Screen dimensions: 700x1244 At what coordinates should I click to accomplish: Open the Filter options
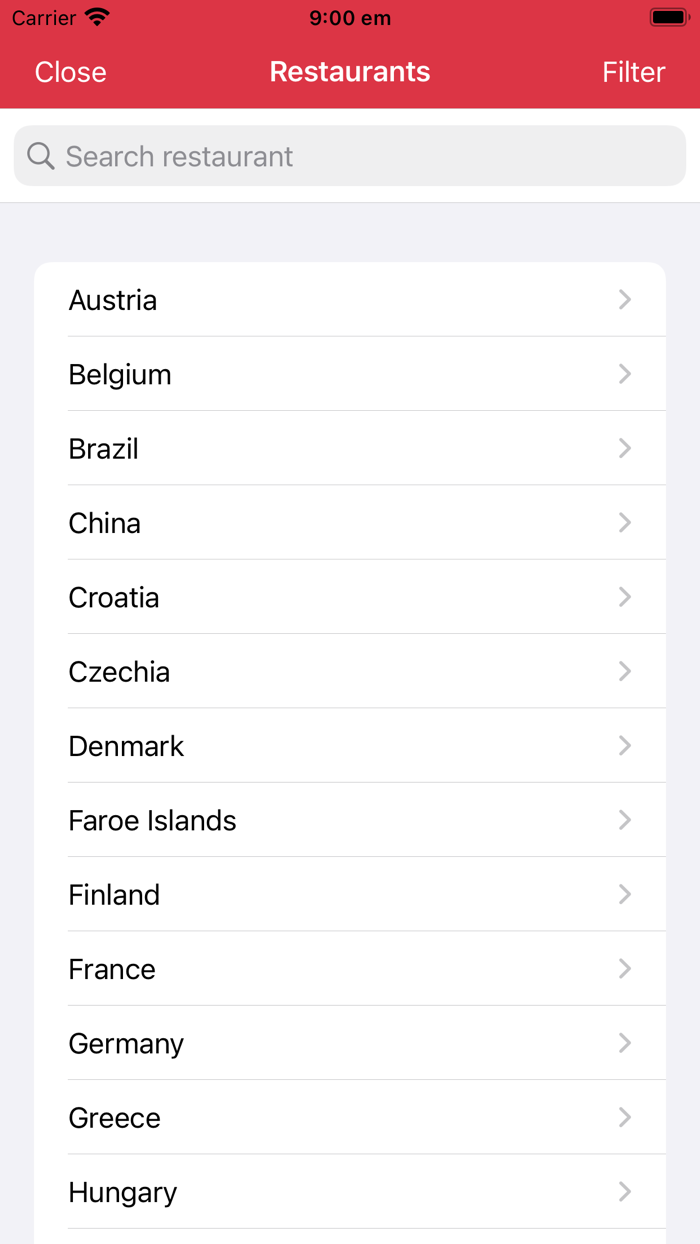click(x=633, y=72)
